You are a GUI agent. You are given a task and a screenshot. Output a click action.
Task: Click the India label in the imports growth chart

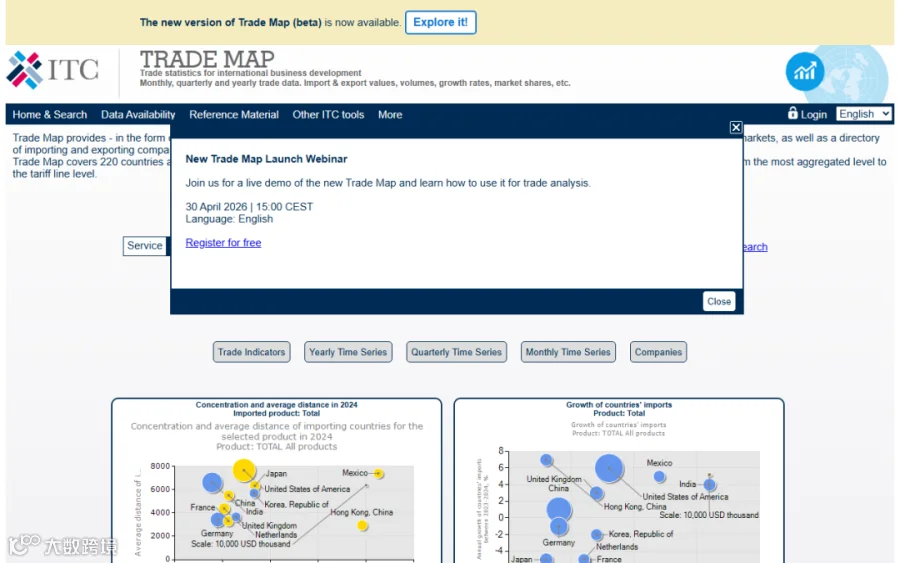pyautogui.click(x=688, y=484)
